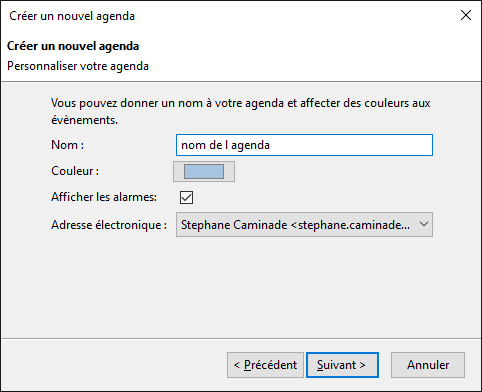Click the 'Adresse électronique :' label

pyautogui.click(x=109, y=225)
